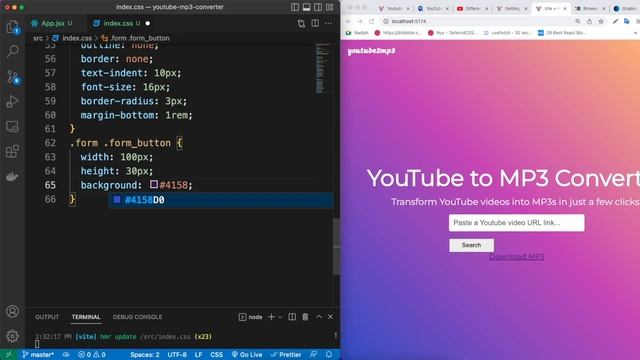This screenshot has width=640, height=360.
Task: Change line ending via LF in status bar
Action: coord(198,354)
